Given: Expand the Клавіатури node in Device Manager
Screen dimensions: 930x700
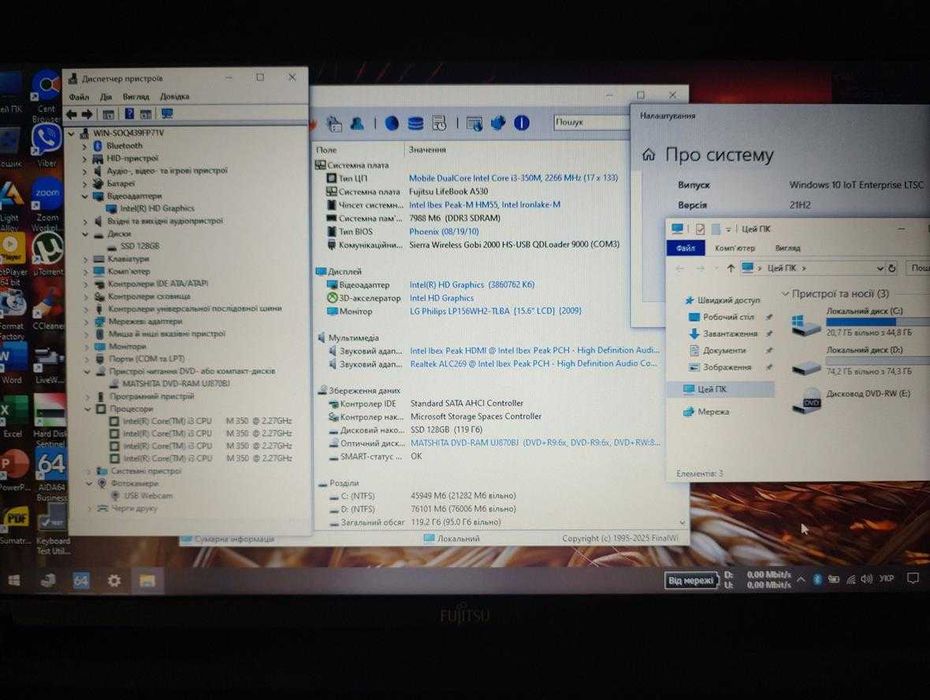Looking at the screenshot, I should 85,259.
